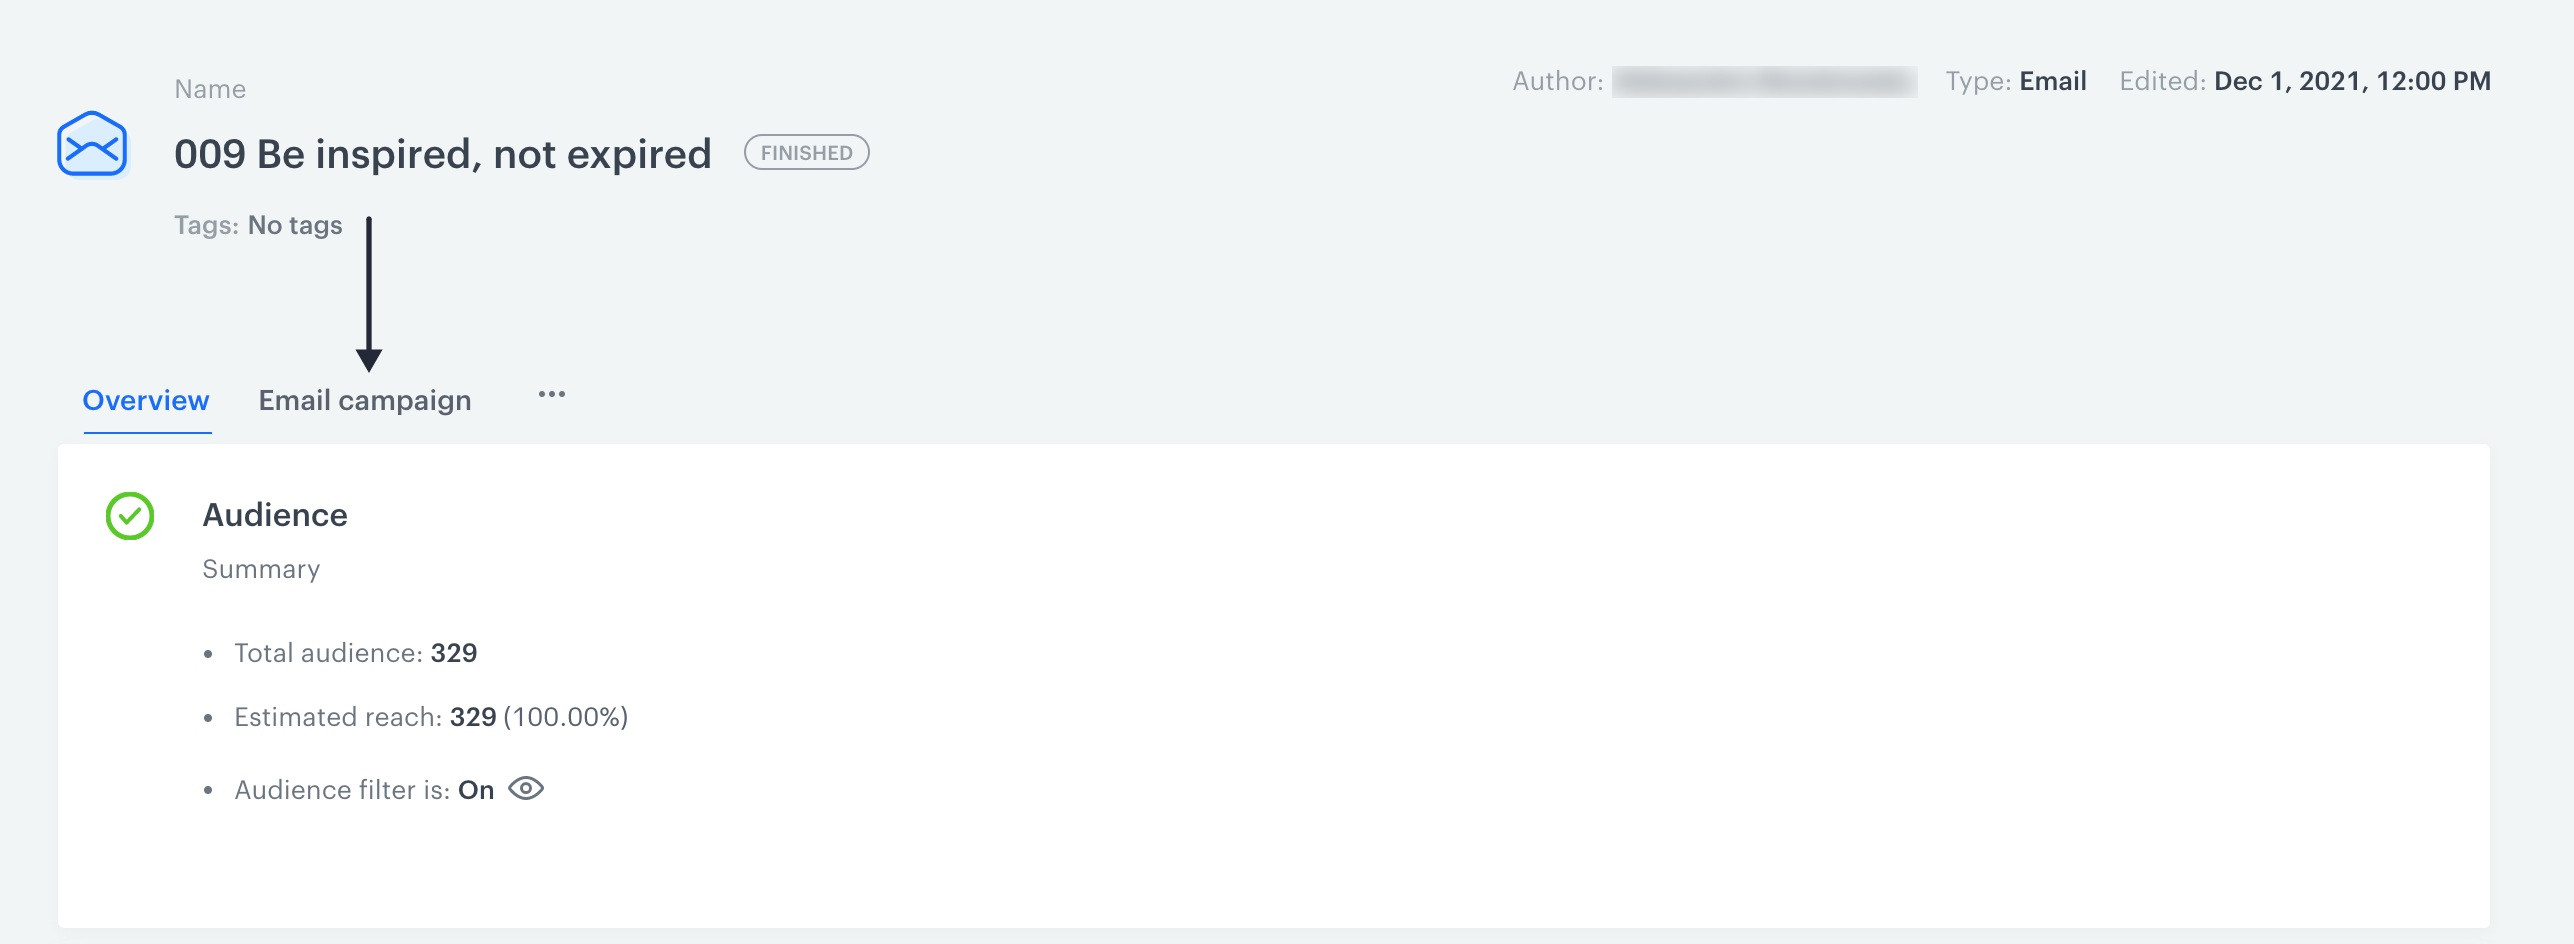Click the Type: Email label
The image size is (2574, 944).
(x=2015, y=80)
